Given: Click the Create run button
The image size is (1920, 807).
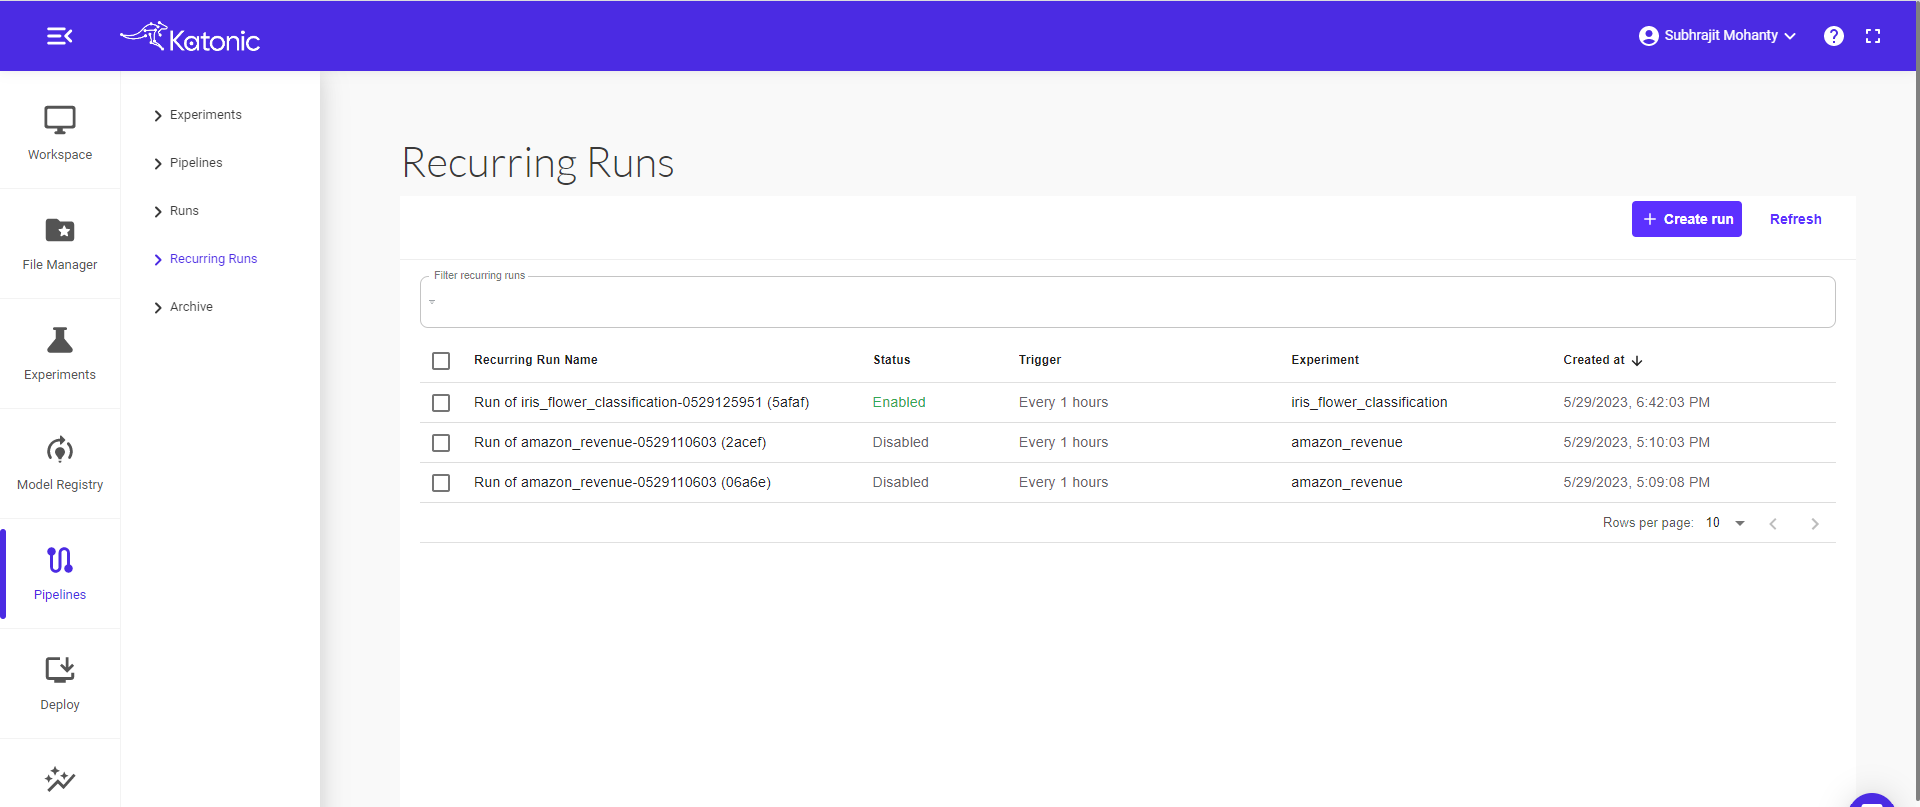Looking at the screenshot, I should coord(1687,219).
